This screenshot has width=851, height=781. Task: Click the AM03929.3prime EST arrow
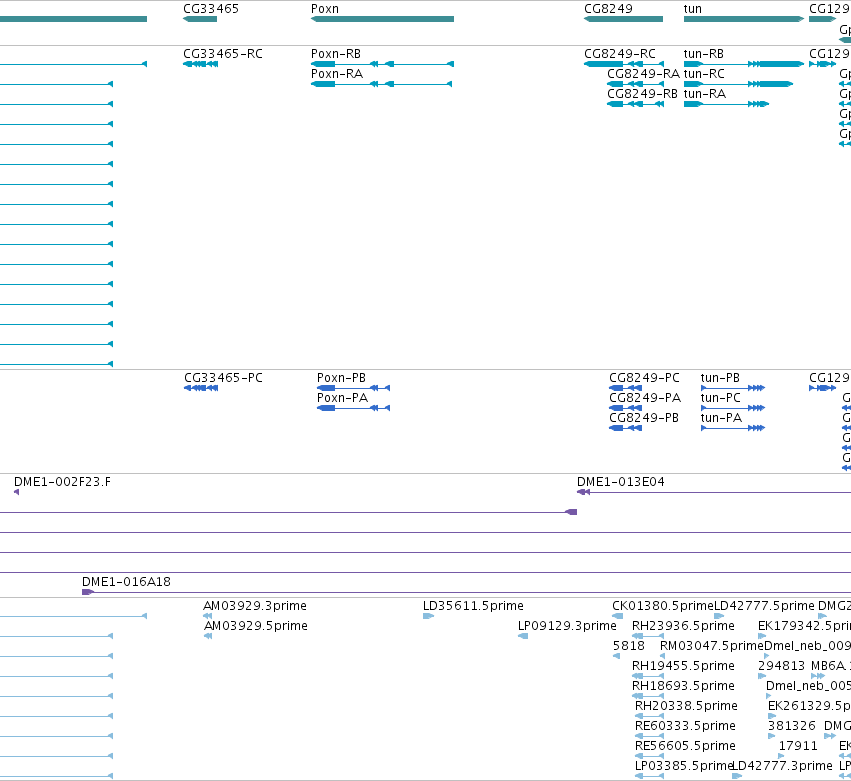207,616
